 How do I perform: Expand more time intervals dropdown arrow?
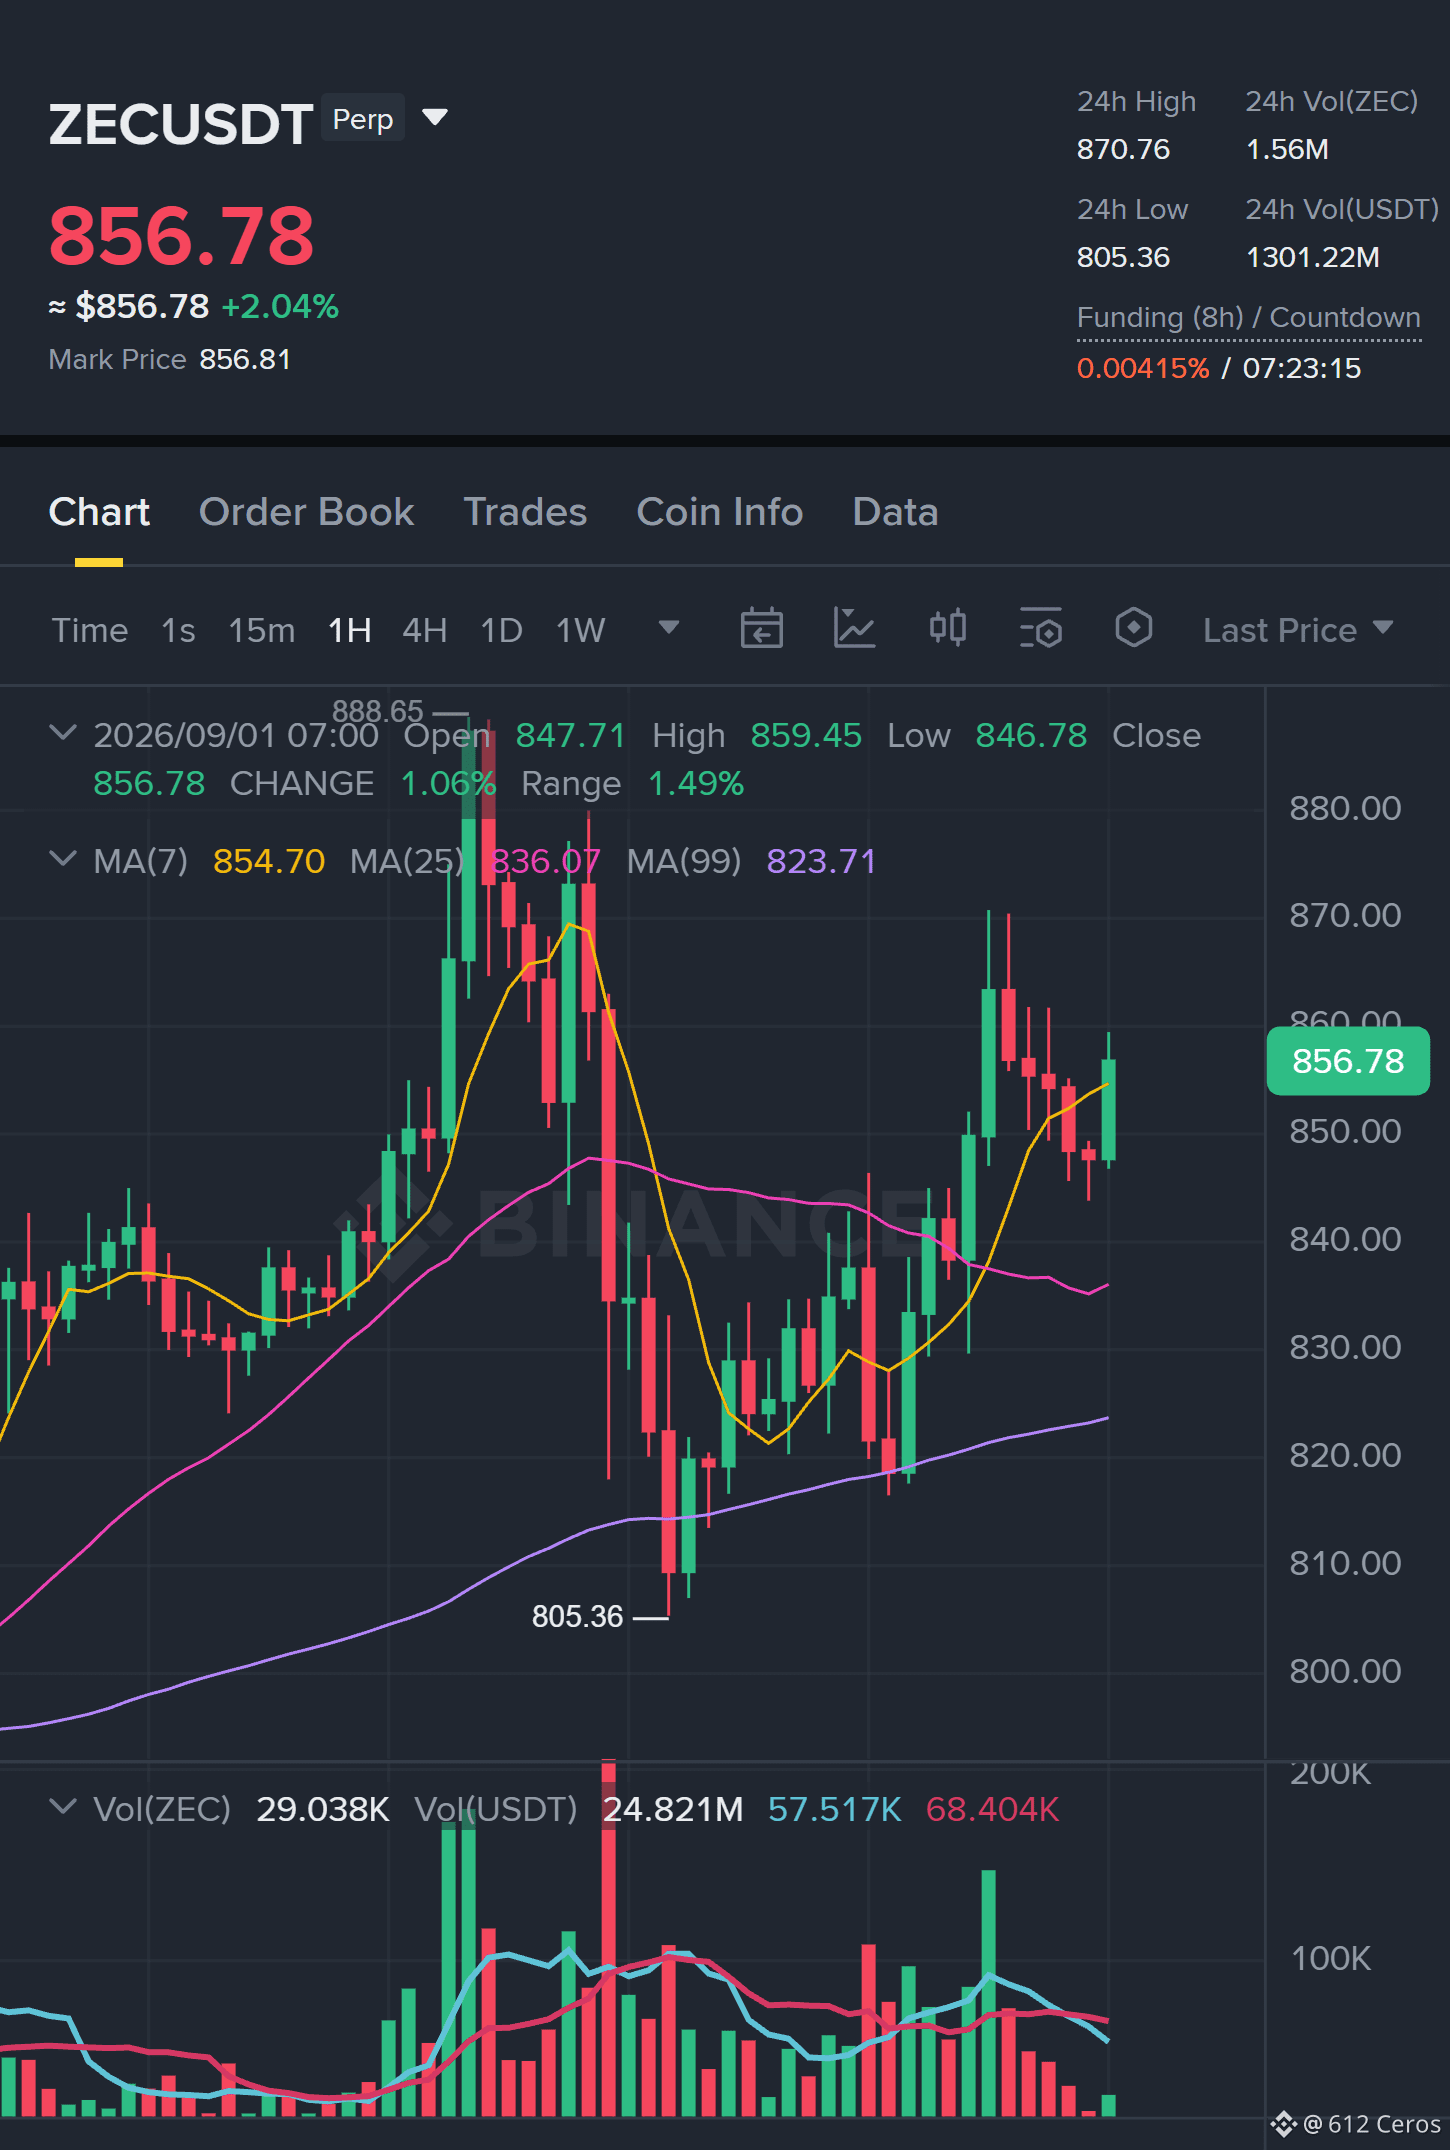coord(669,628)
